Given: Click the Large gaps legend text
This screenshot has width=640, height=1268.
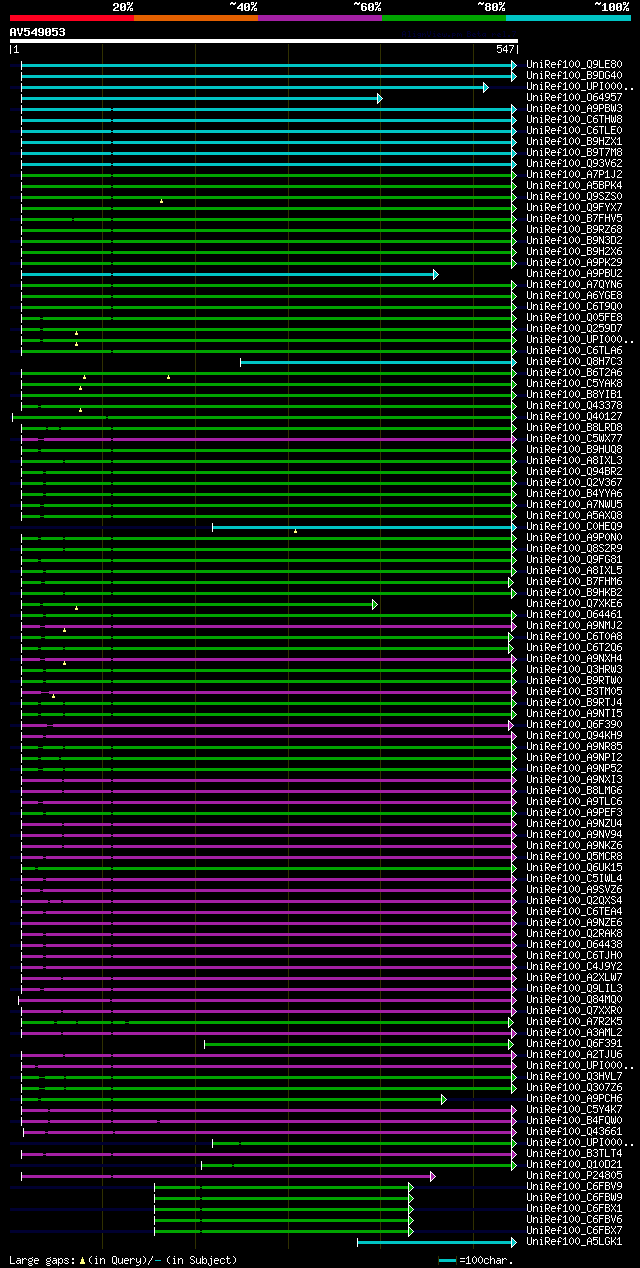Looking at the screenshot, I should [x=123, y=1260].
